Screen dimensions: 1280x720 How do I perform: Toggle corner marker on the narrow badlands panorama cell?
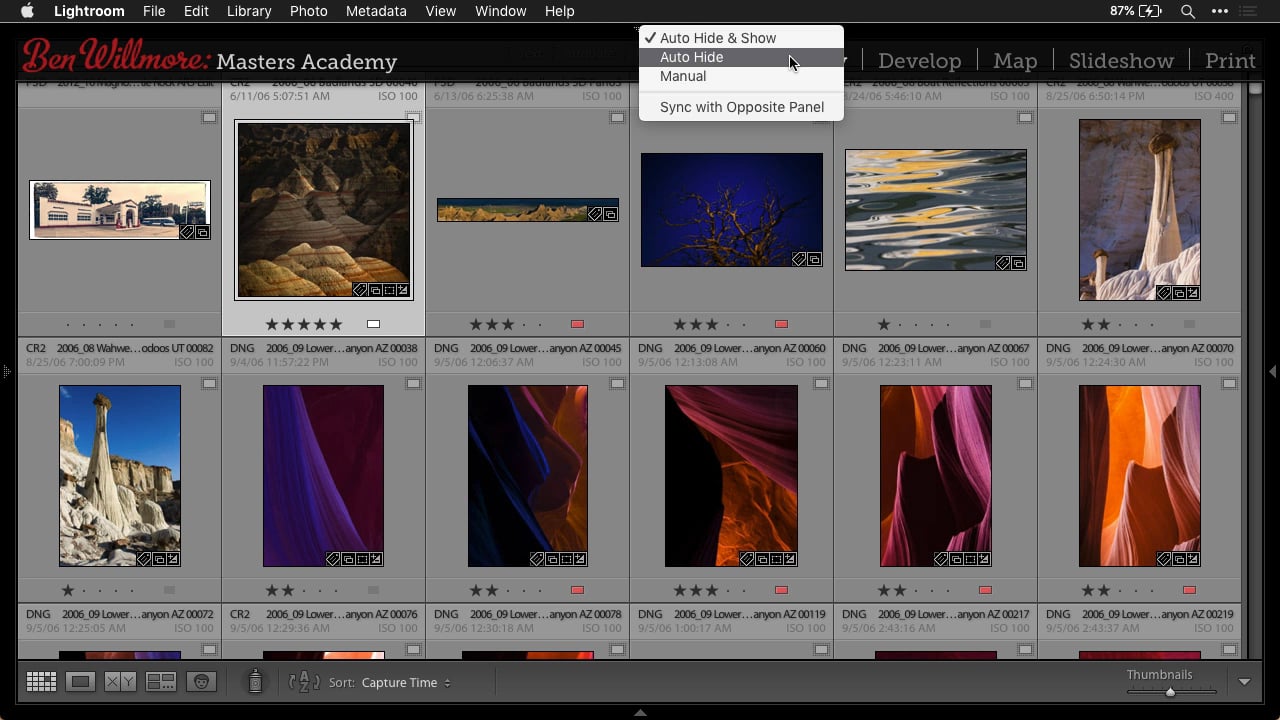tap(617, 118)
